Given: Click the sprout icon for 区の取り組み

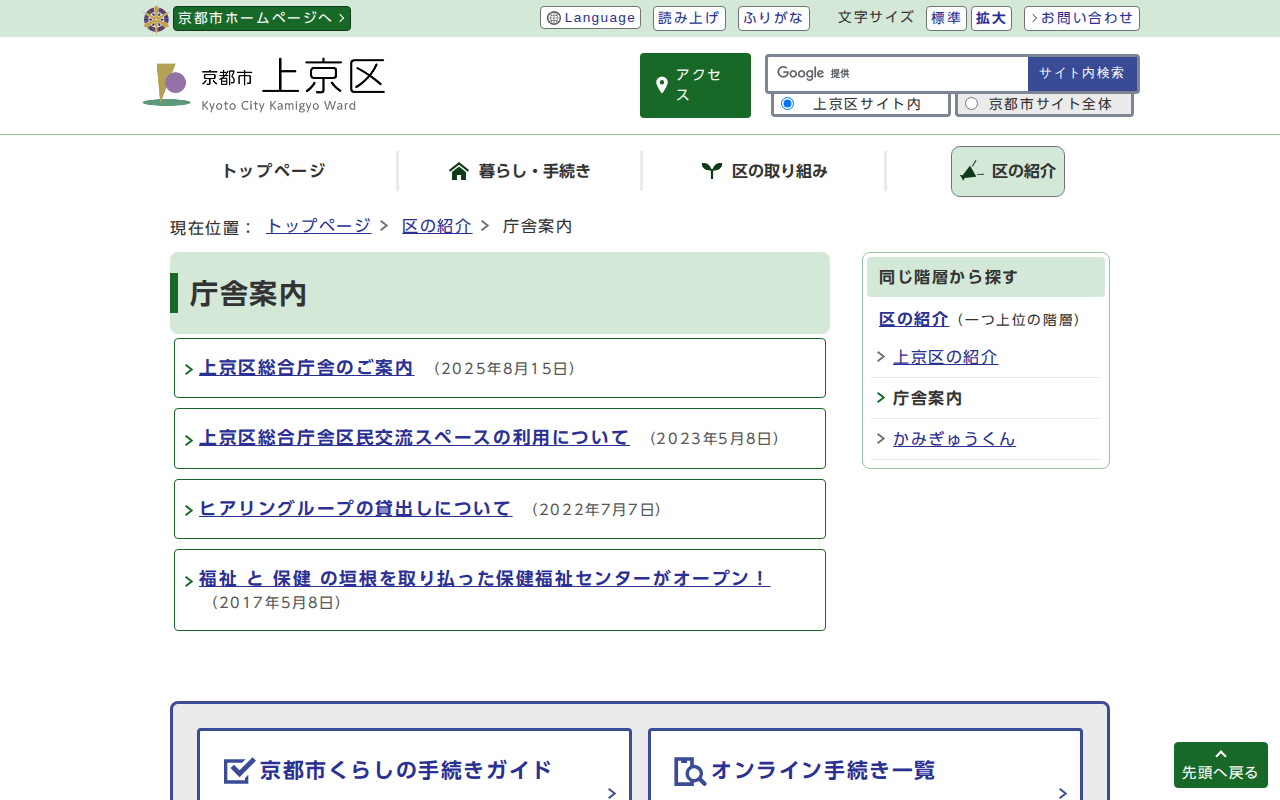Looking at the screenshot, I should [711, 171].
